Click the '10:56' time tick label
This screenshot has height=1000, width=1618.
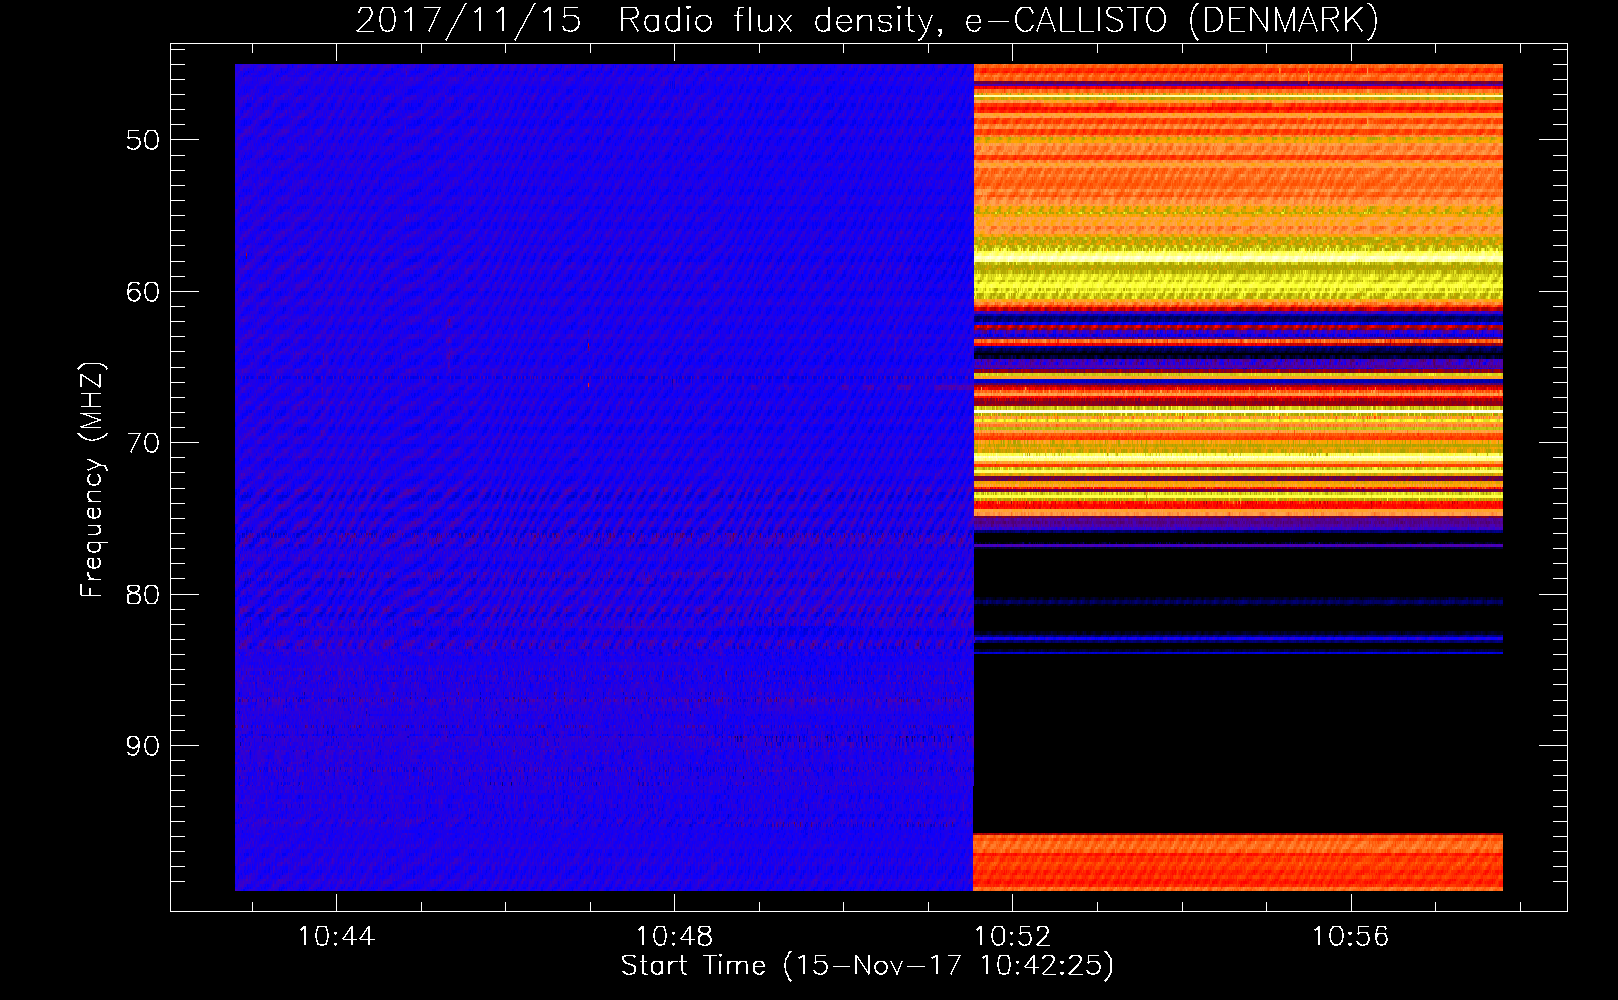point(1351,936)
